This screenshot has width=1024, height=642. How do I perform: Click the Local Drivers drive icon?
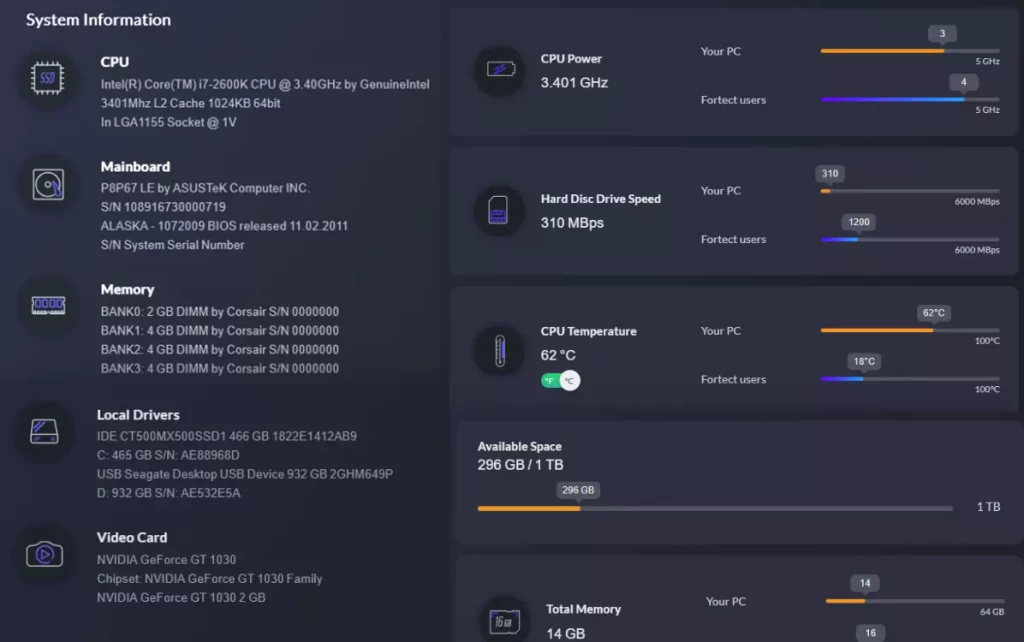pos(44,432)
